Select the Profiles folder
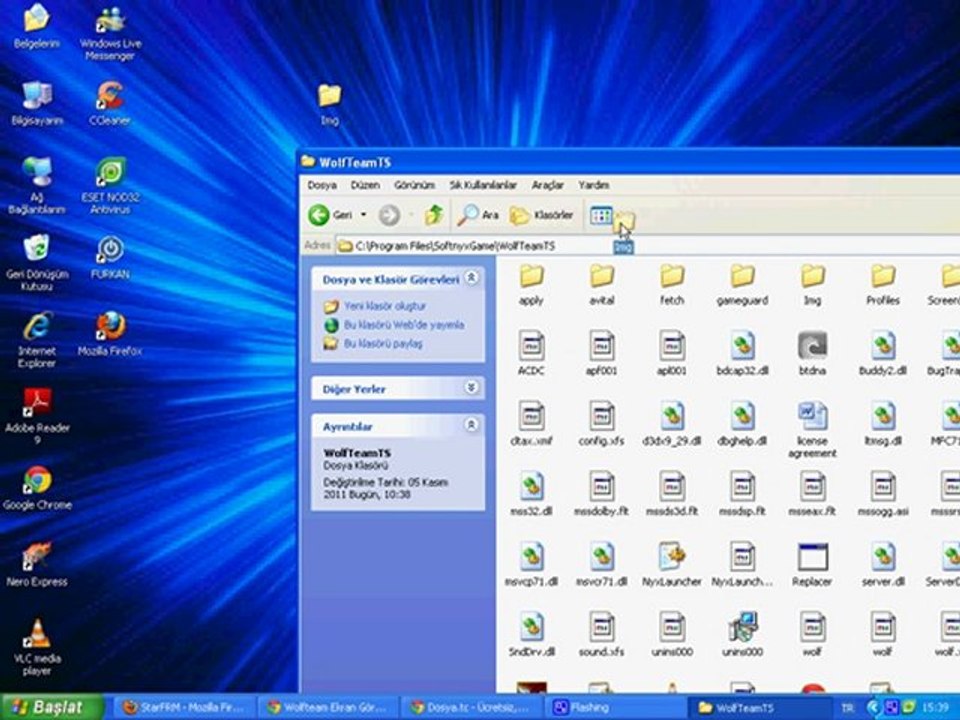Screen dimensions: 960x720 [883, 285]
